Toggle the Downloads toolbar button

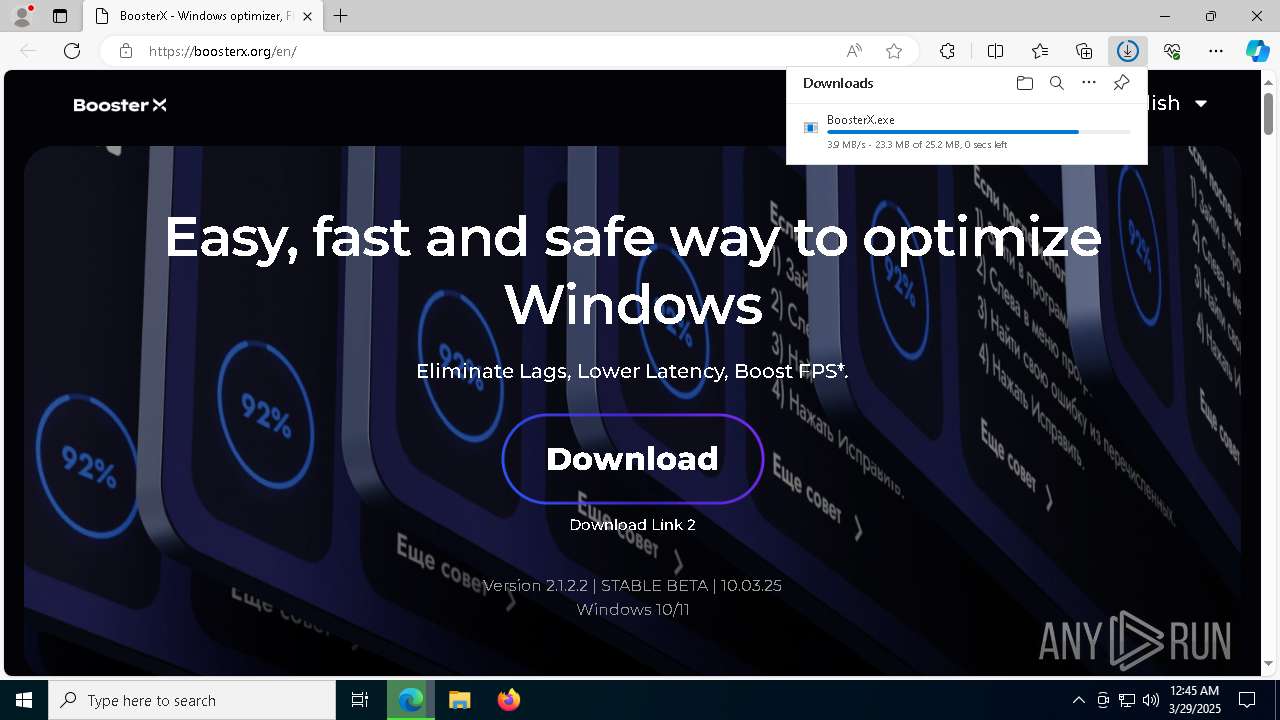(x=1128, y=51)
